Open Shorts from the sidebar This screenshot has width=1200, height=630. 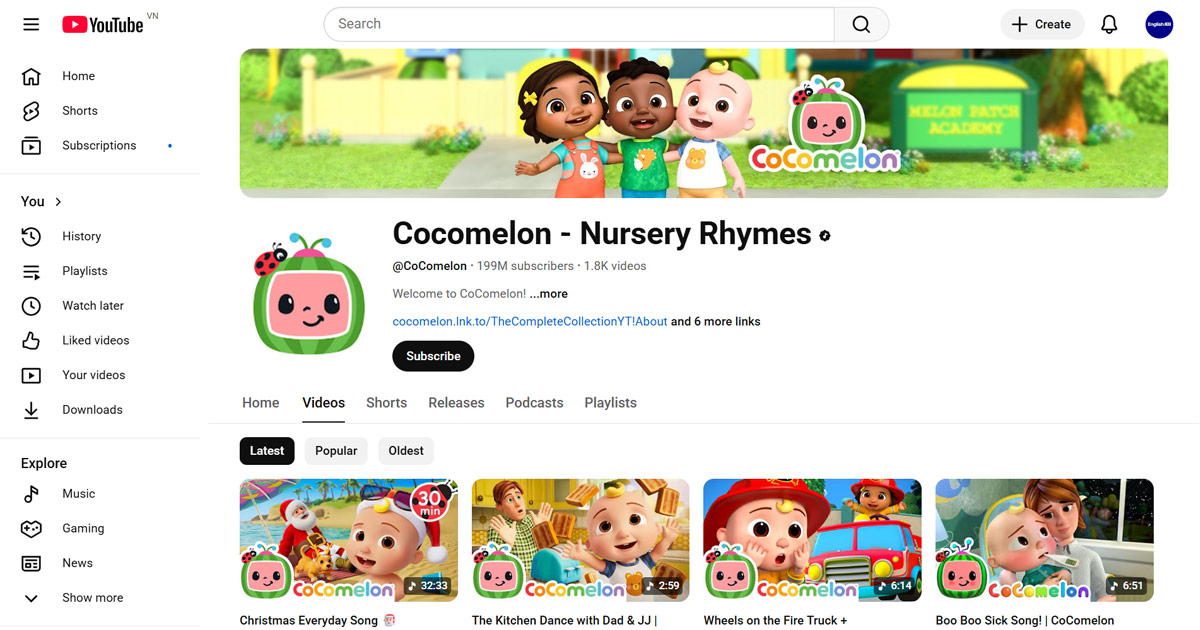pos(79,110)
